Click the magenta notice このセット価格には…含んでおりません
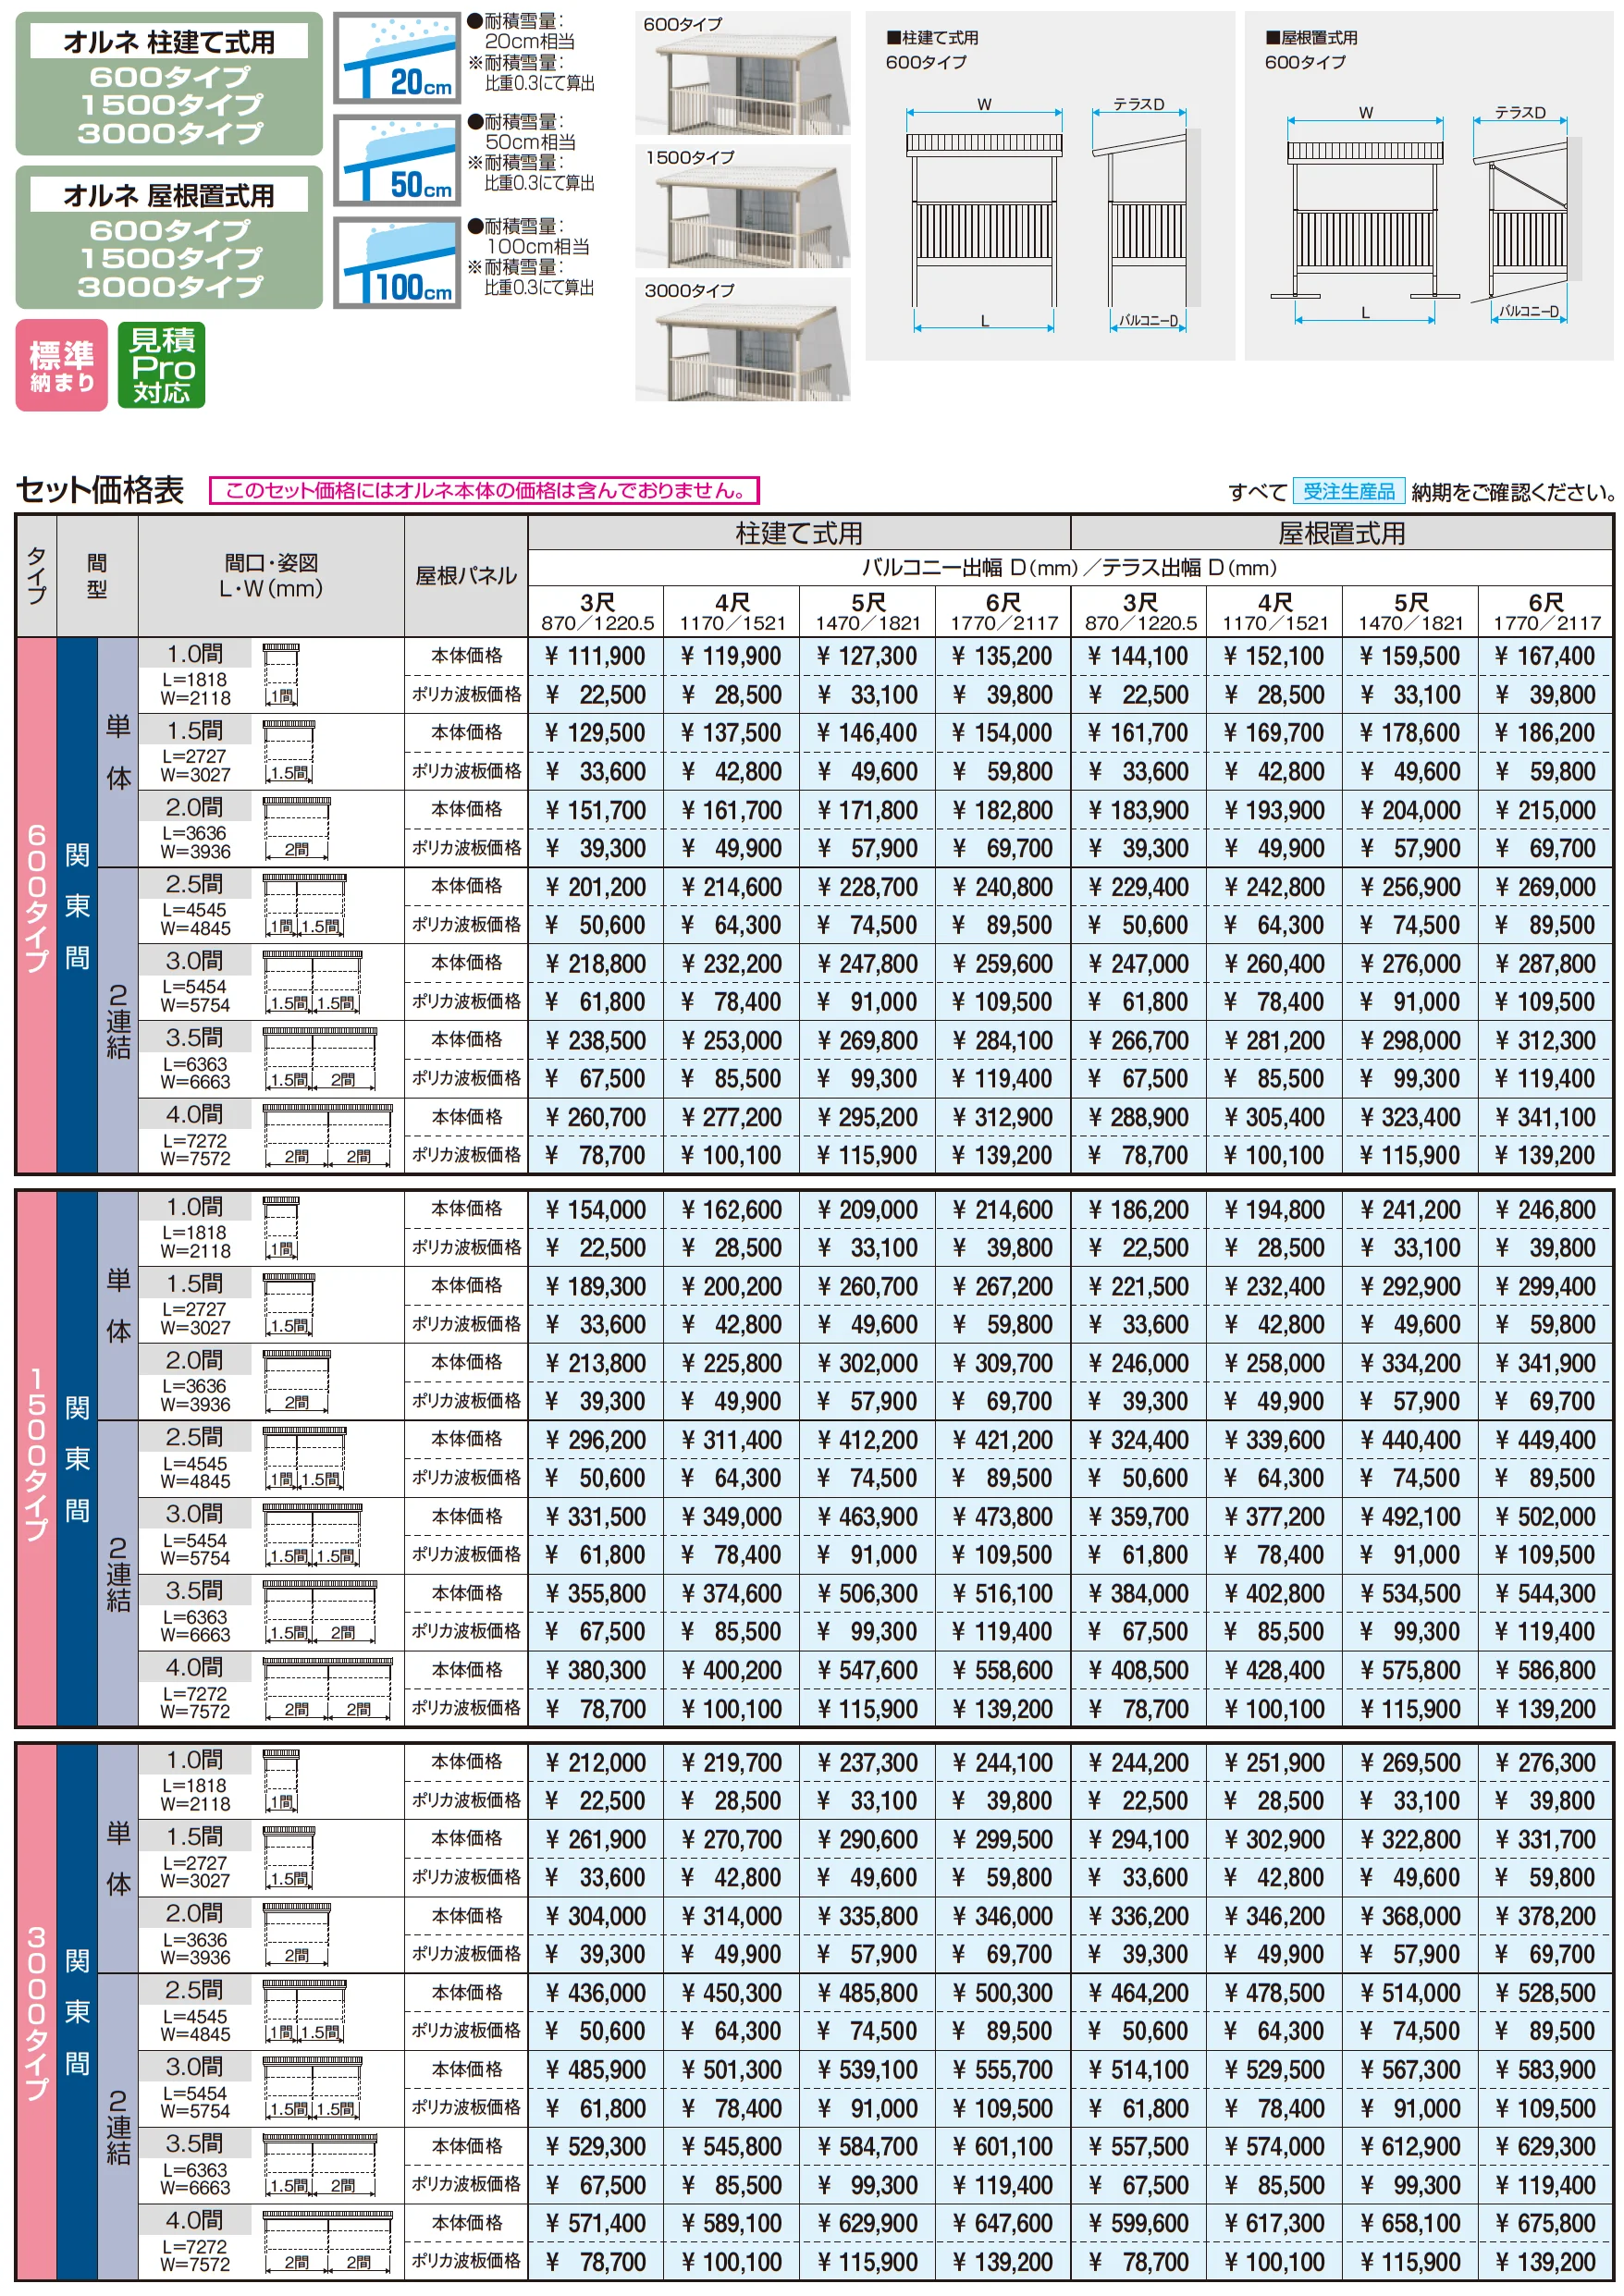This screenshot has width=1624, height=2296. pyautogui.click(x=484, y=490)
